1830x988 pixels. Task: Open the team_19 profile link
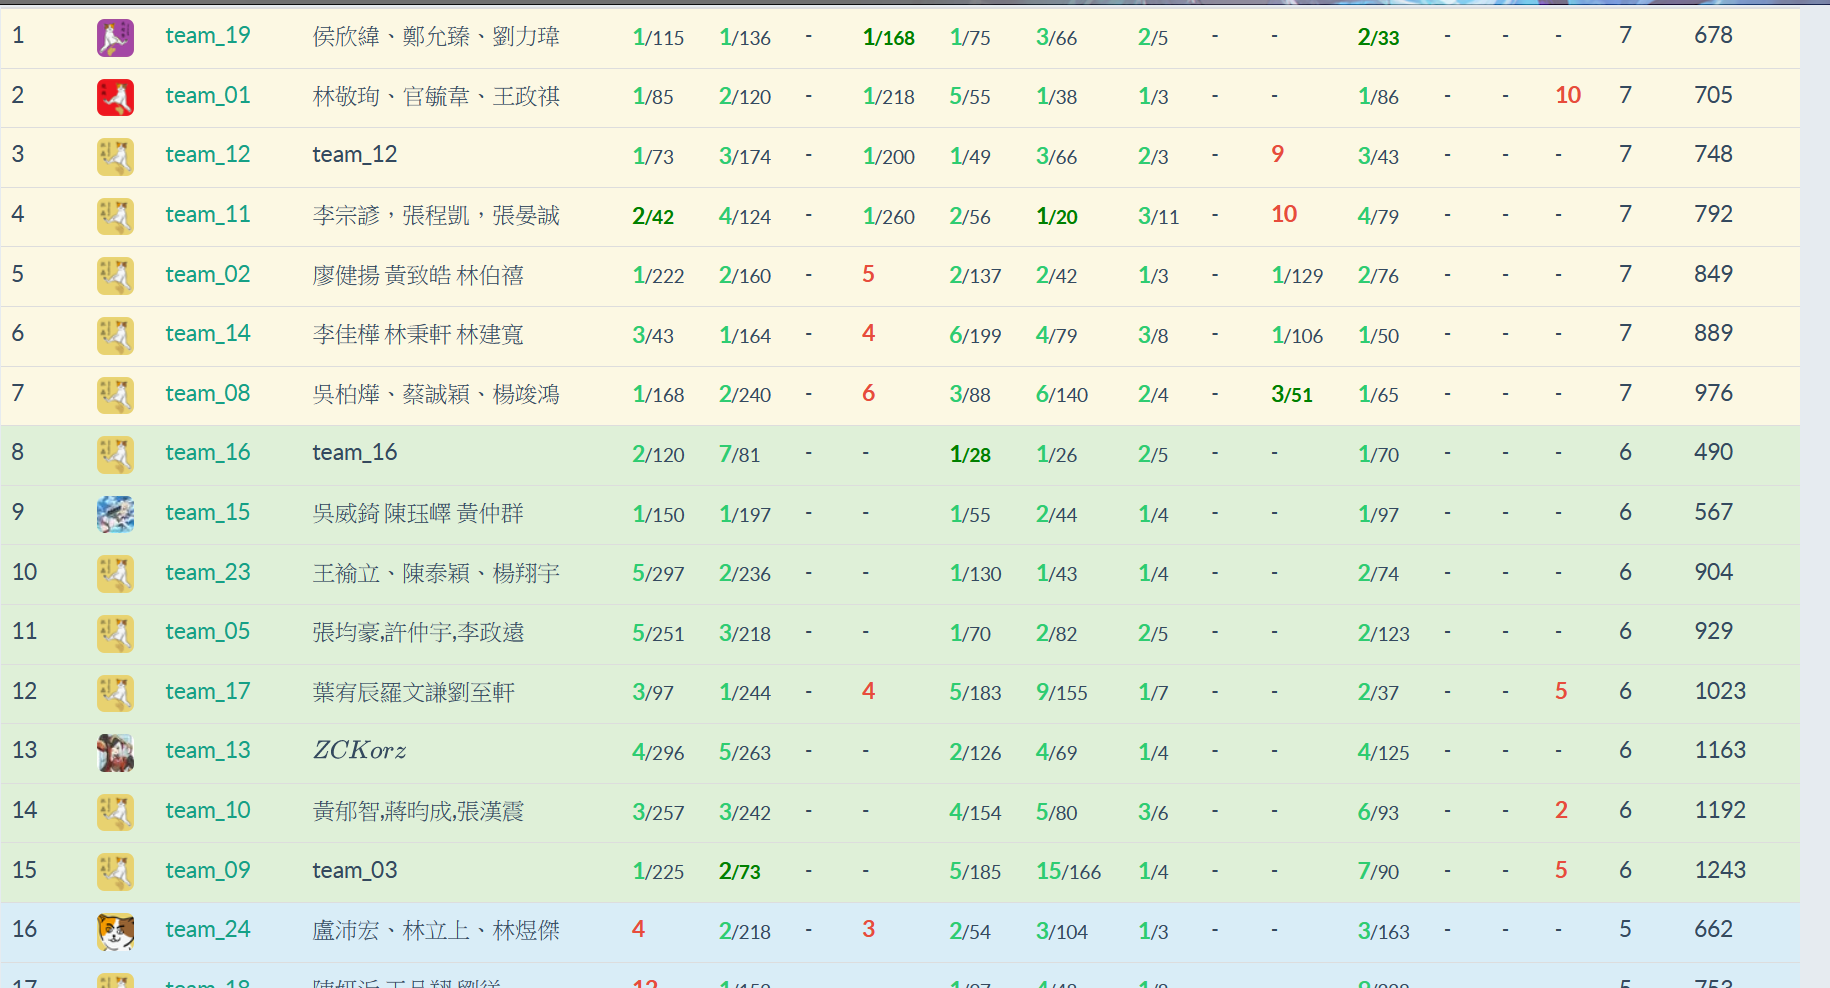click(208, 36)
